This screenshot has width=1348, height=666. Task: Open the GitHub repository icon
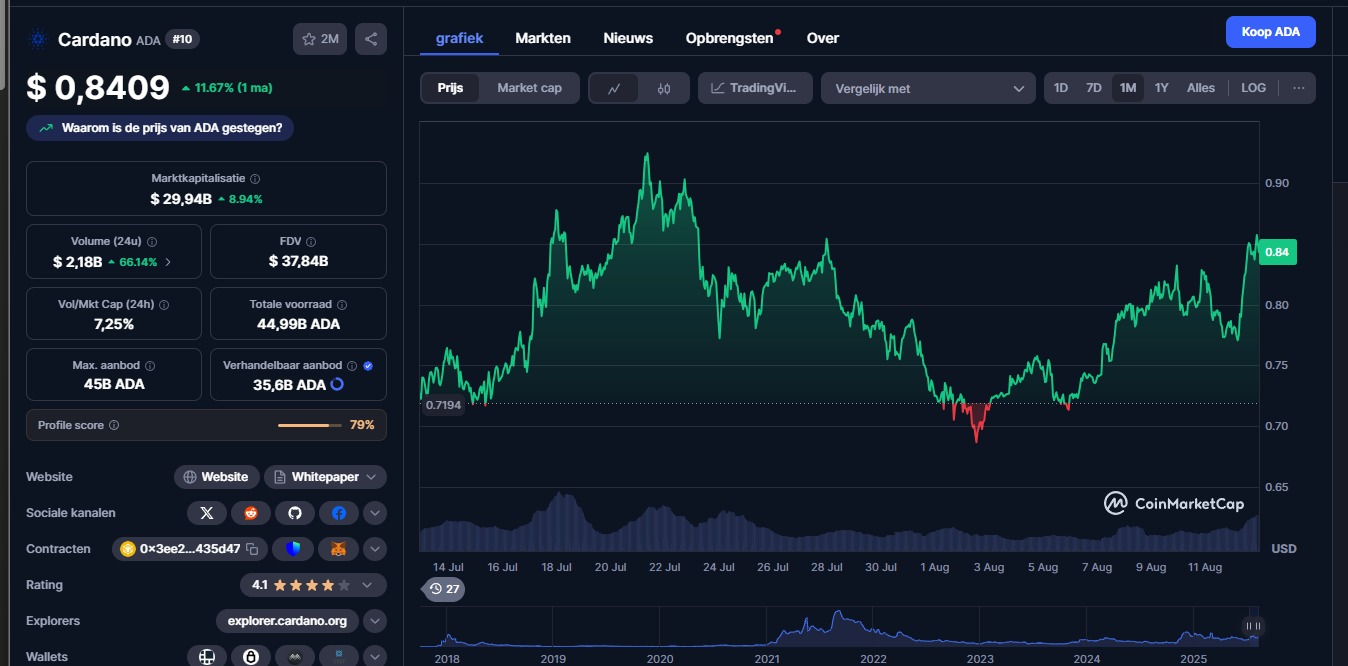pyautogui.click(x=295, y=513)
